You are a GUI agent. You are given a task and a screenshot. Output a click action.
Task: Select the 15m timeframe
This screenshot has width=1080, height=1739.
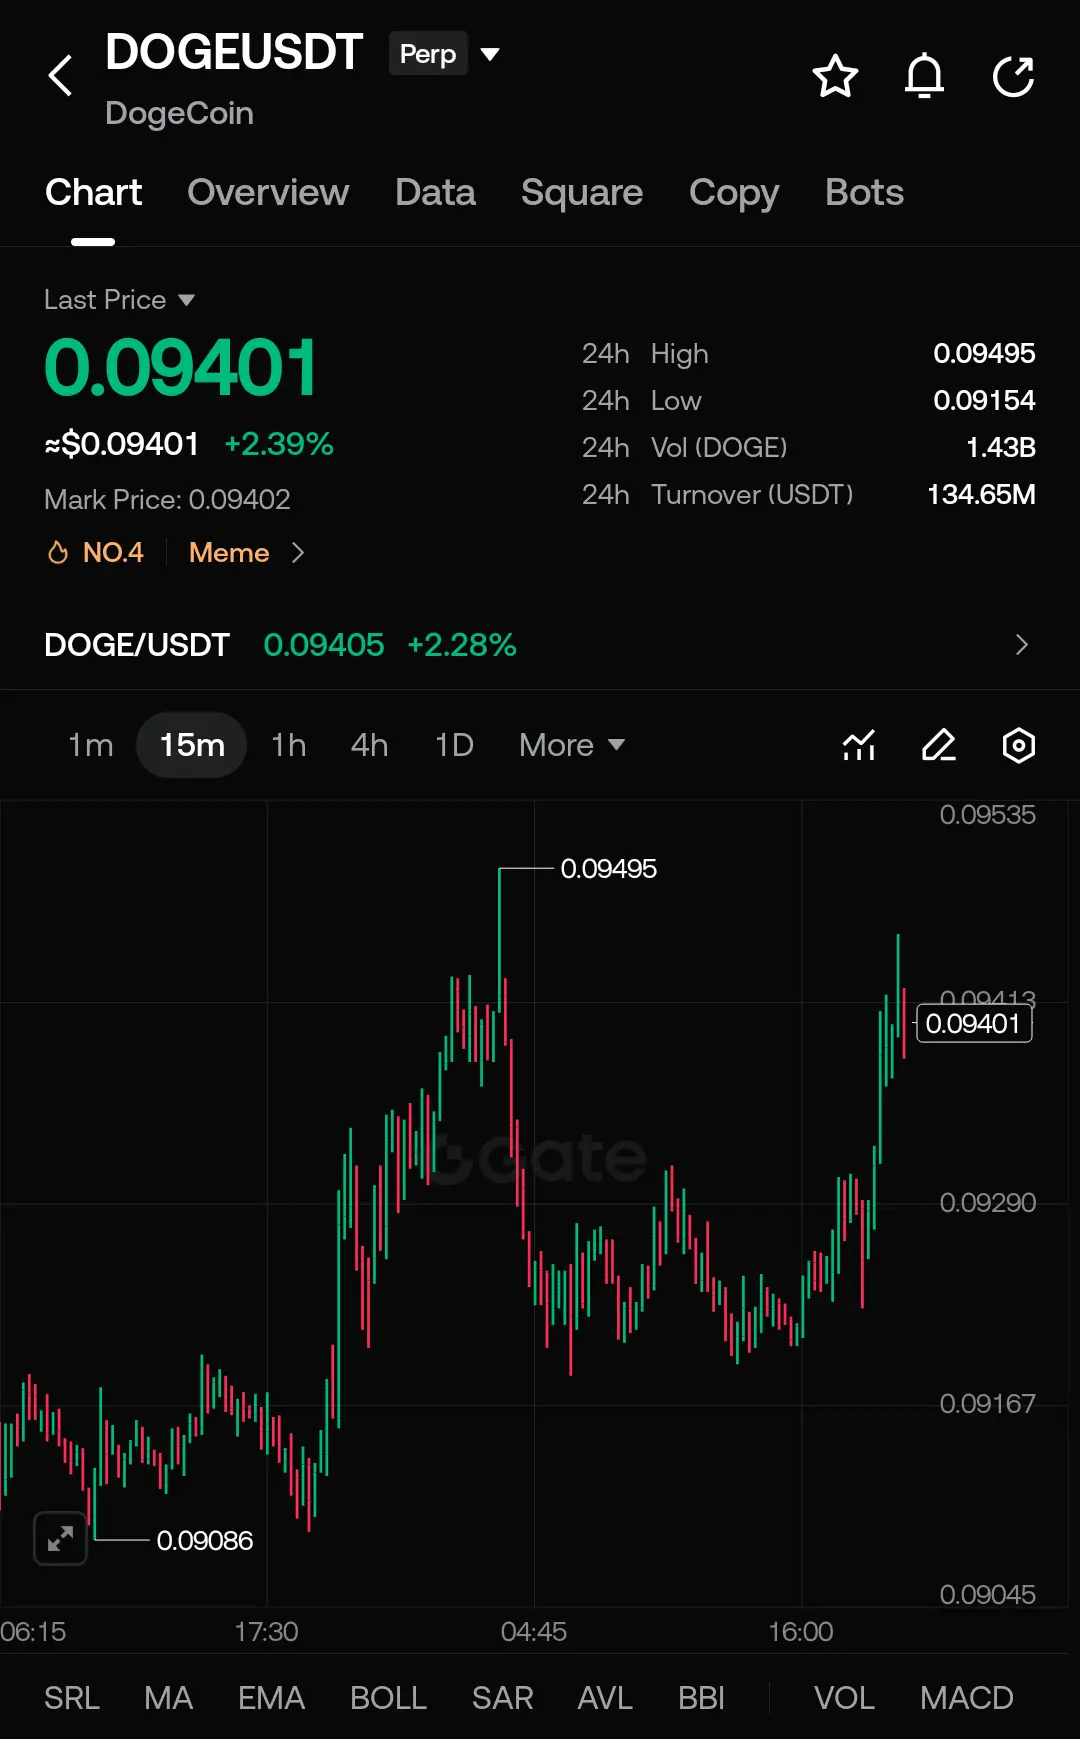[192, 745]
